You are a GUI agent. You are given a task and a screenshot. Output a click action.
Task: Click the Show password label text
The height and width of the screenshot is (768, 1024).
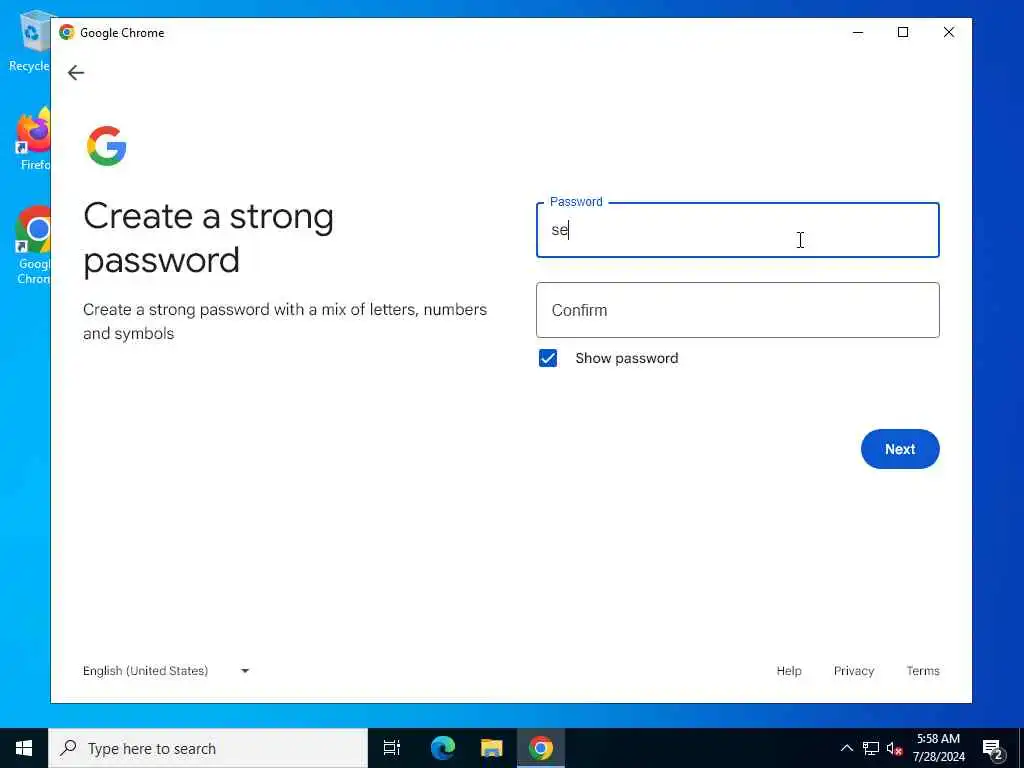point(627,358)
